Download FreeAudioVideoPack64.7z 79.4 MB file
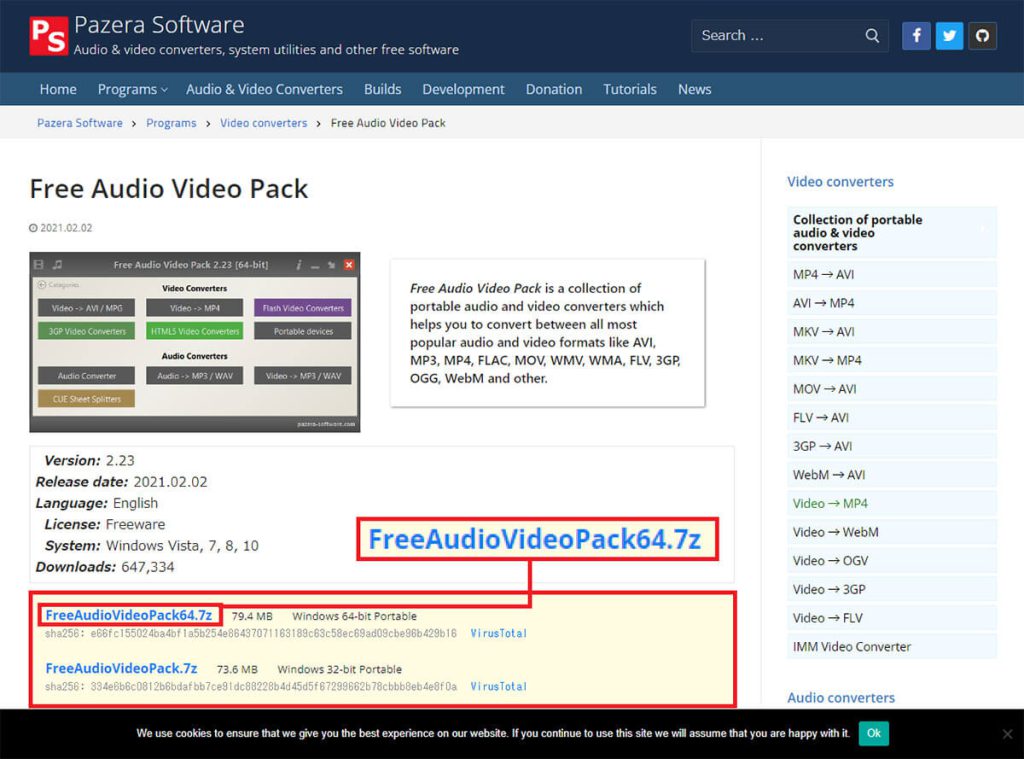 click(129, 615)
